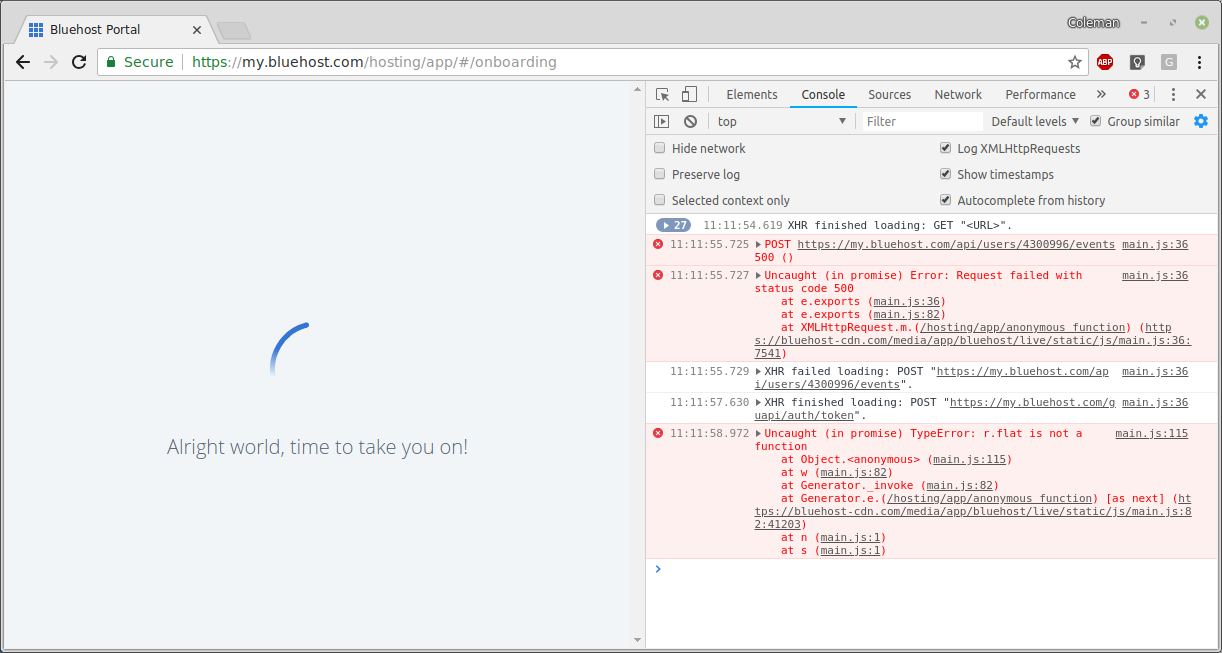Select the Console tab
Viewport: 1222px width, 653px height.
(824, 94)
